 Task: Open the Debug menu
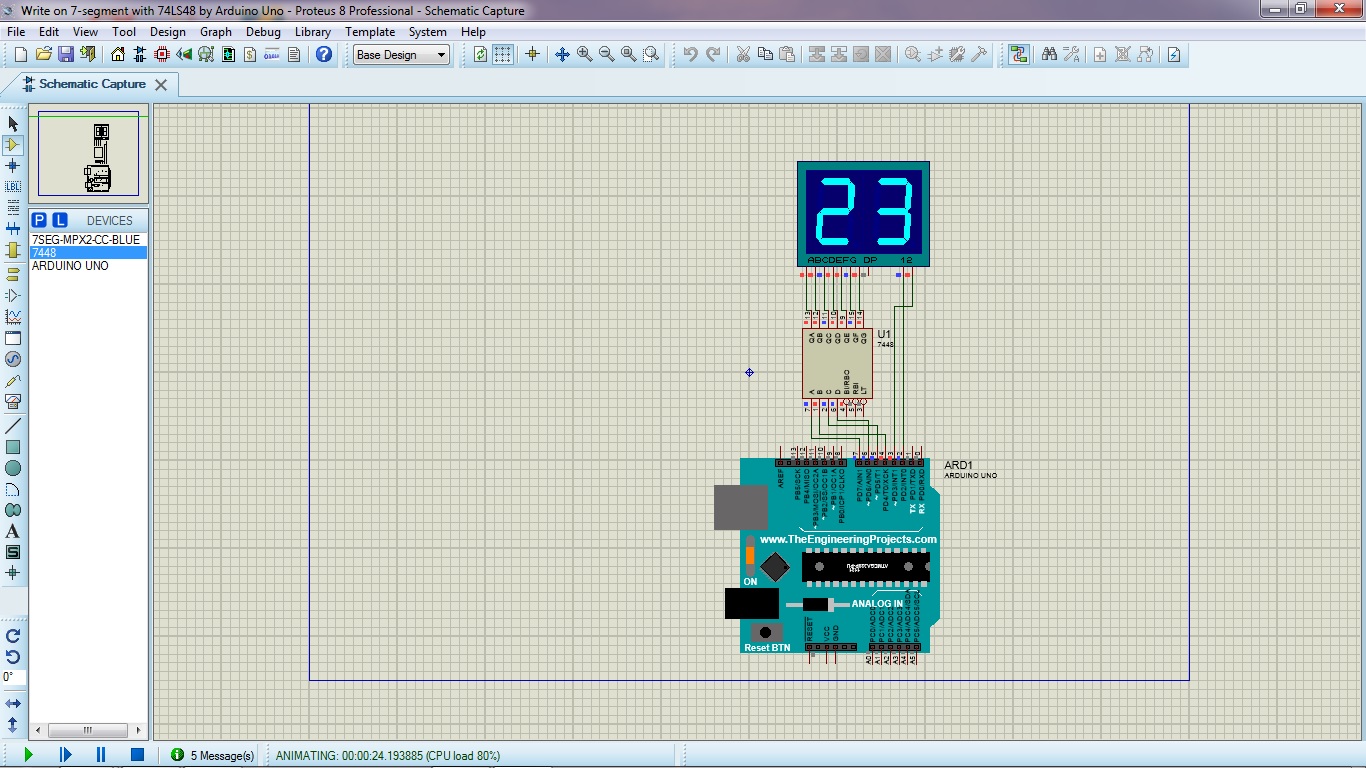click(x=263, y=31)
